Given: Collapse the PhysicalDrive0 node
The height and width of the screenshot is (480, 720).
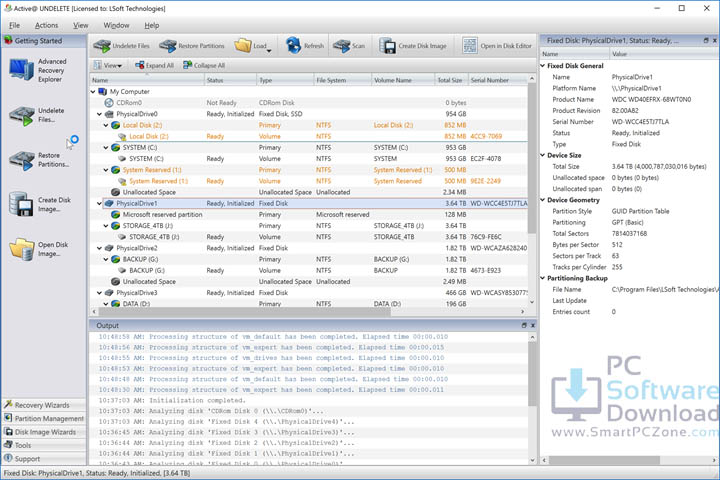Looking at the screenshot, I should 99,114.
